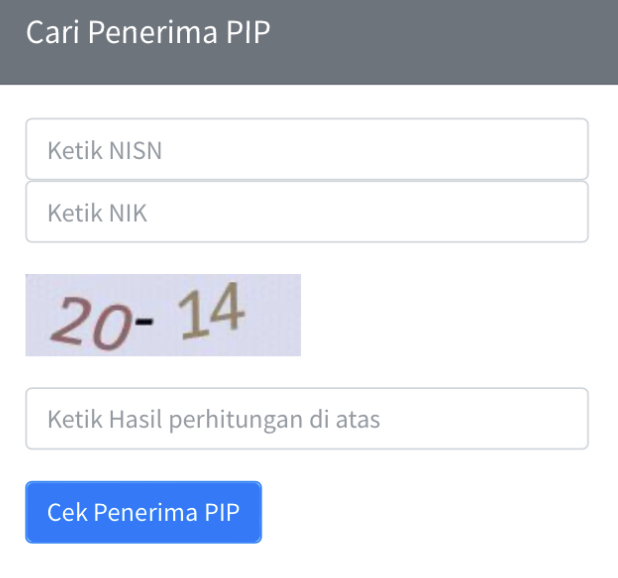The width and height of the screenshot is (618, 578).
Task: Click the Cek Penerima PIP button
Action: click(x=143, y=512)
